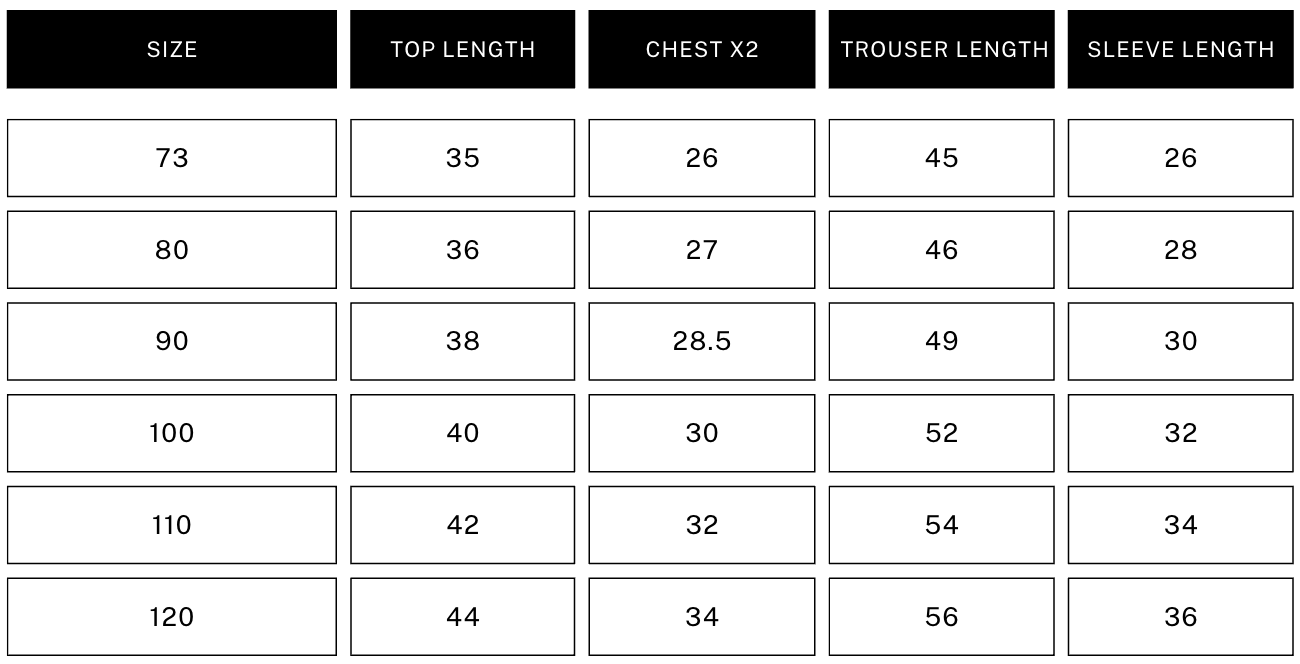Select the chest value 28.5 cell
Viewport: 1300px width, 664px height.
tap(702, 342)
